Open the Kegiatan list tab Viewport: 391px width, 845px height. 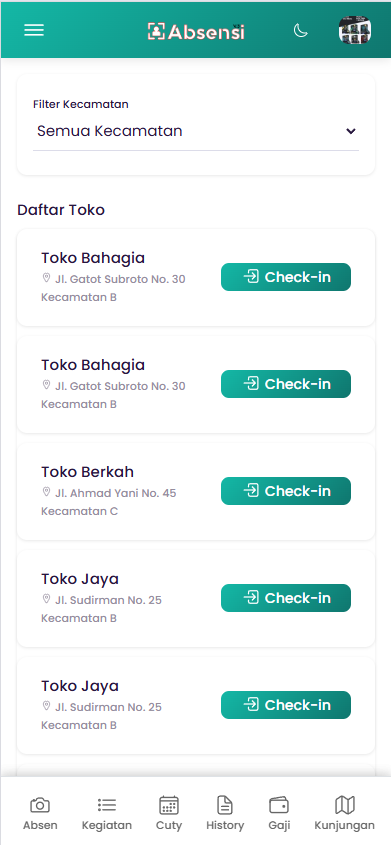(107, 813)
